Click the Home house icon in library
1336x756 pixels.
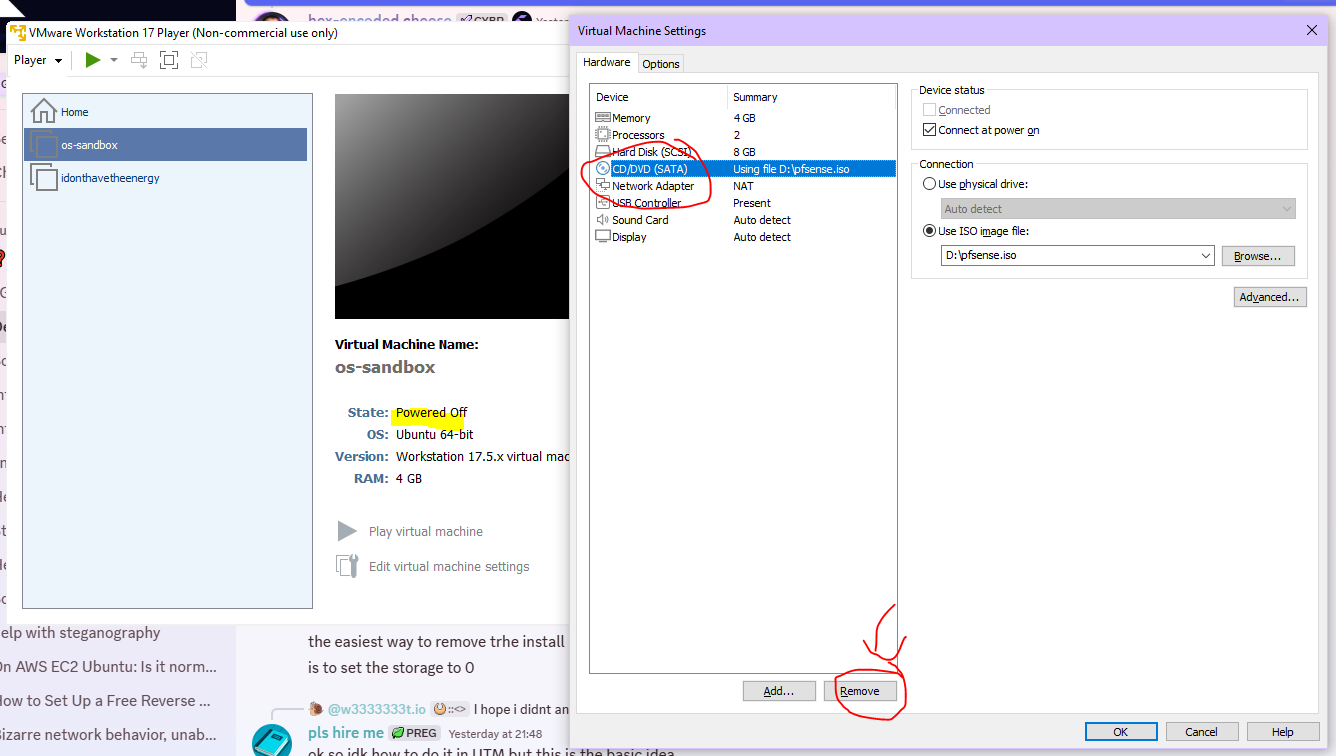click(44, 111)
